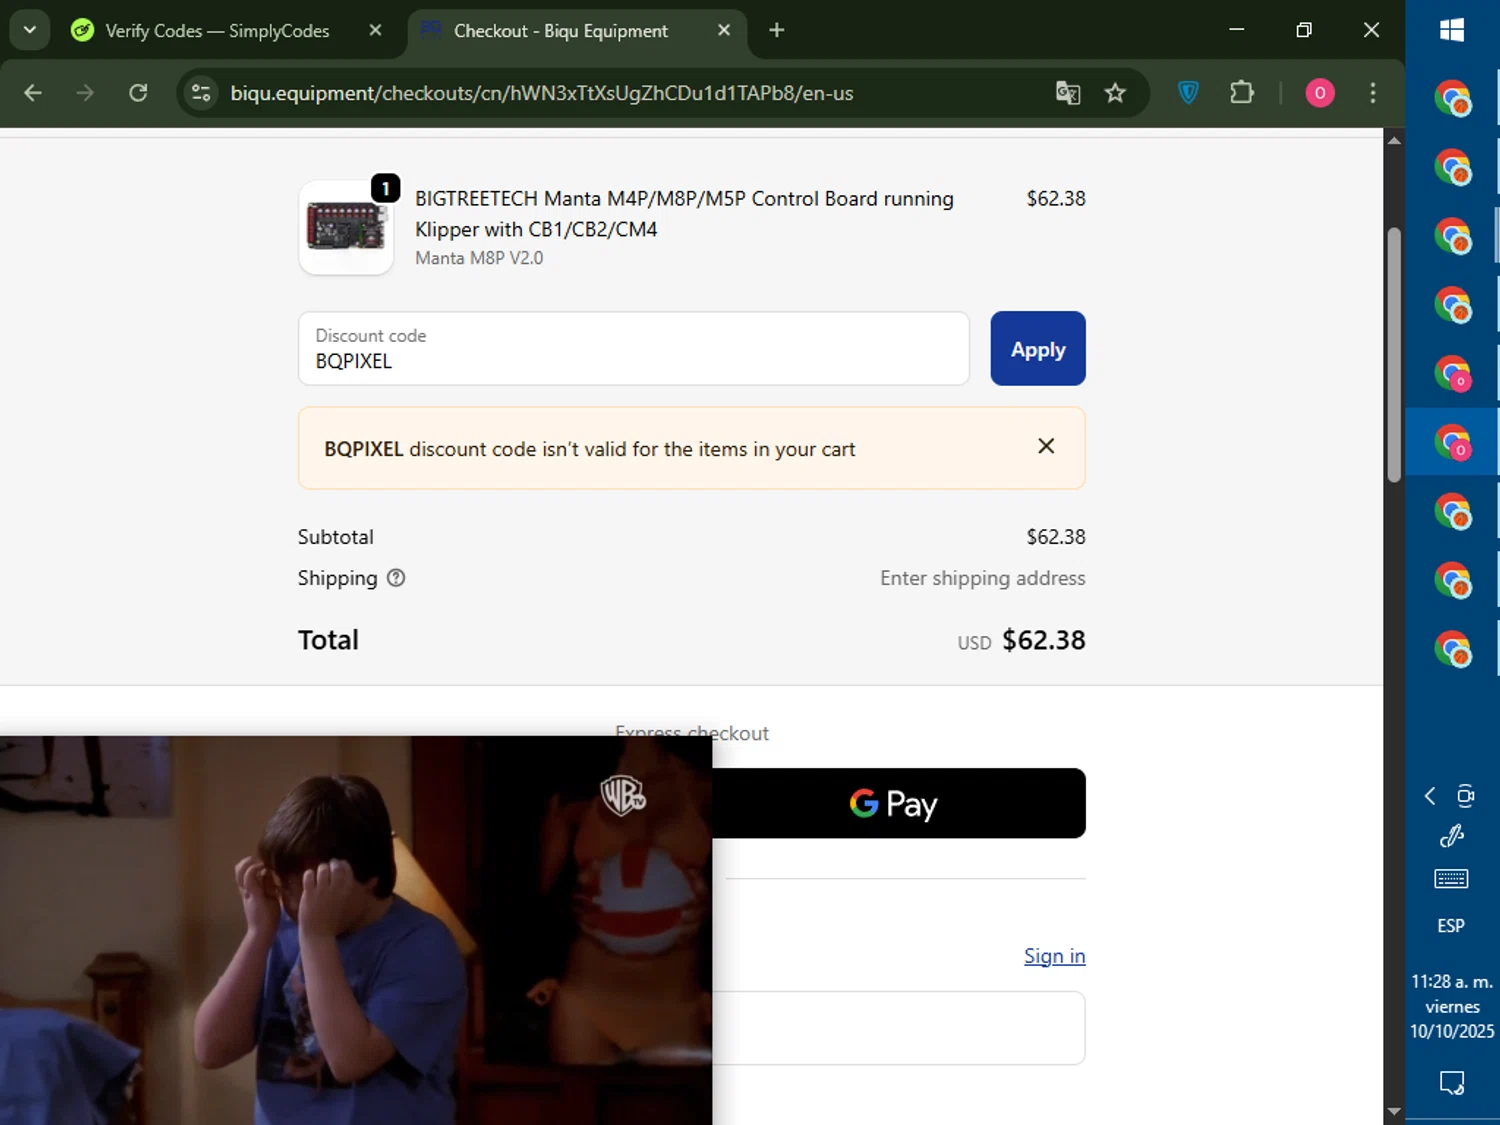Image resolution: width=1500 pixels, height=1125 pixels.
Task: Bookmark this page with the star
Action: point(1115,93)
